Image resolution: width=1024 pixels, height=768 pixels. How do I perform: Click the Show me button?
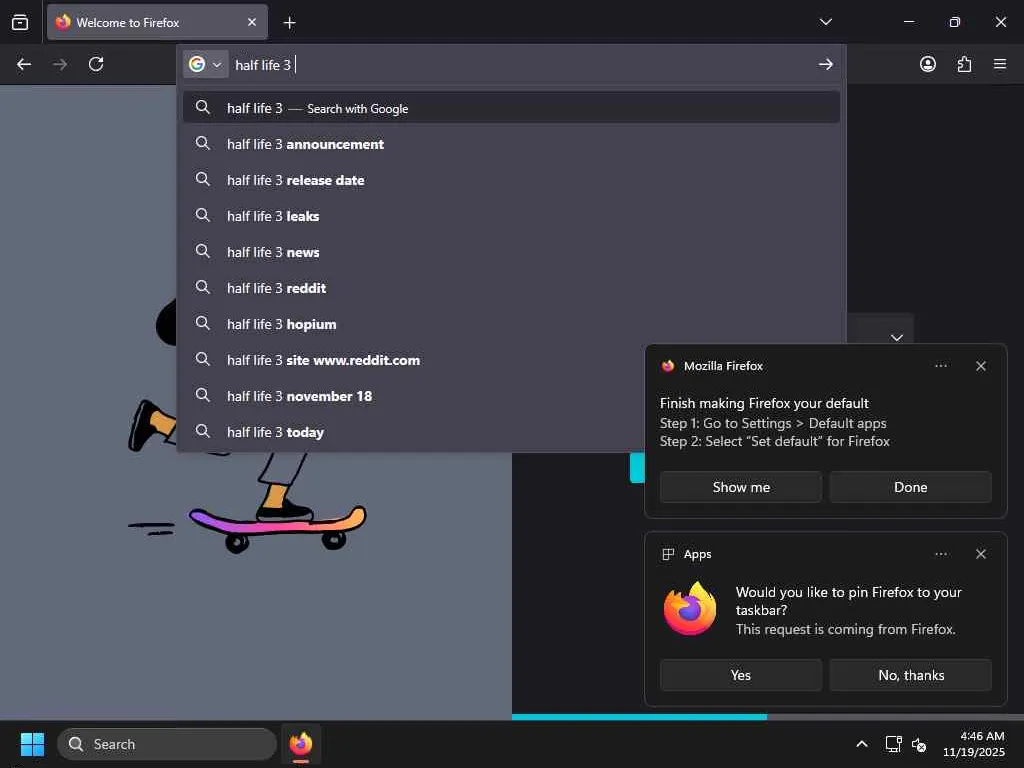tap(741, 487)
